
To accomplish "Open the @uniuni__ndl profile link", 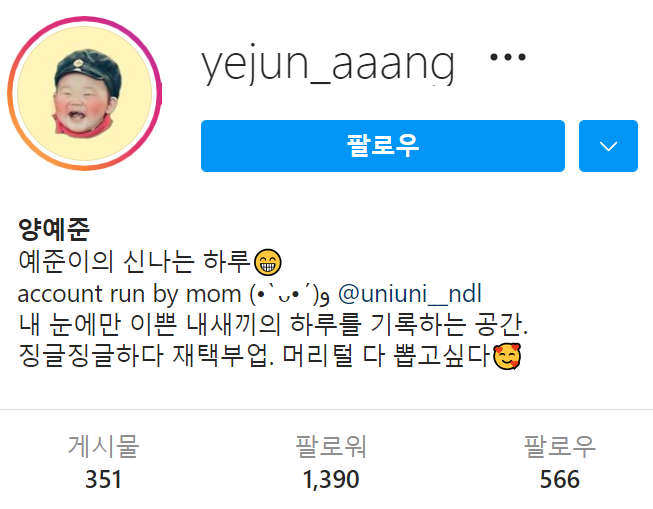I will (410, 293).
